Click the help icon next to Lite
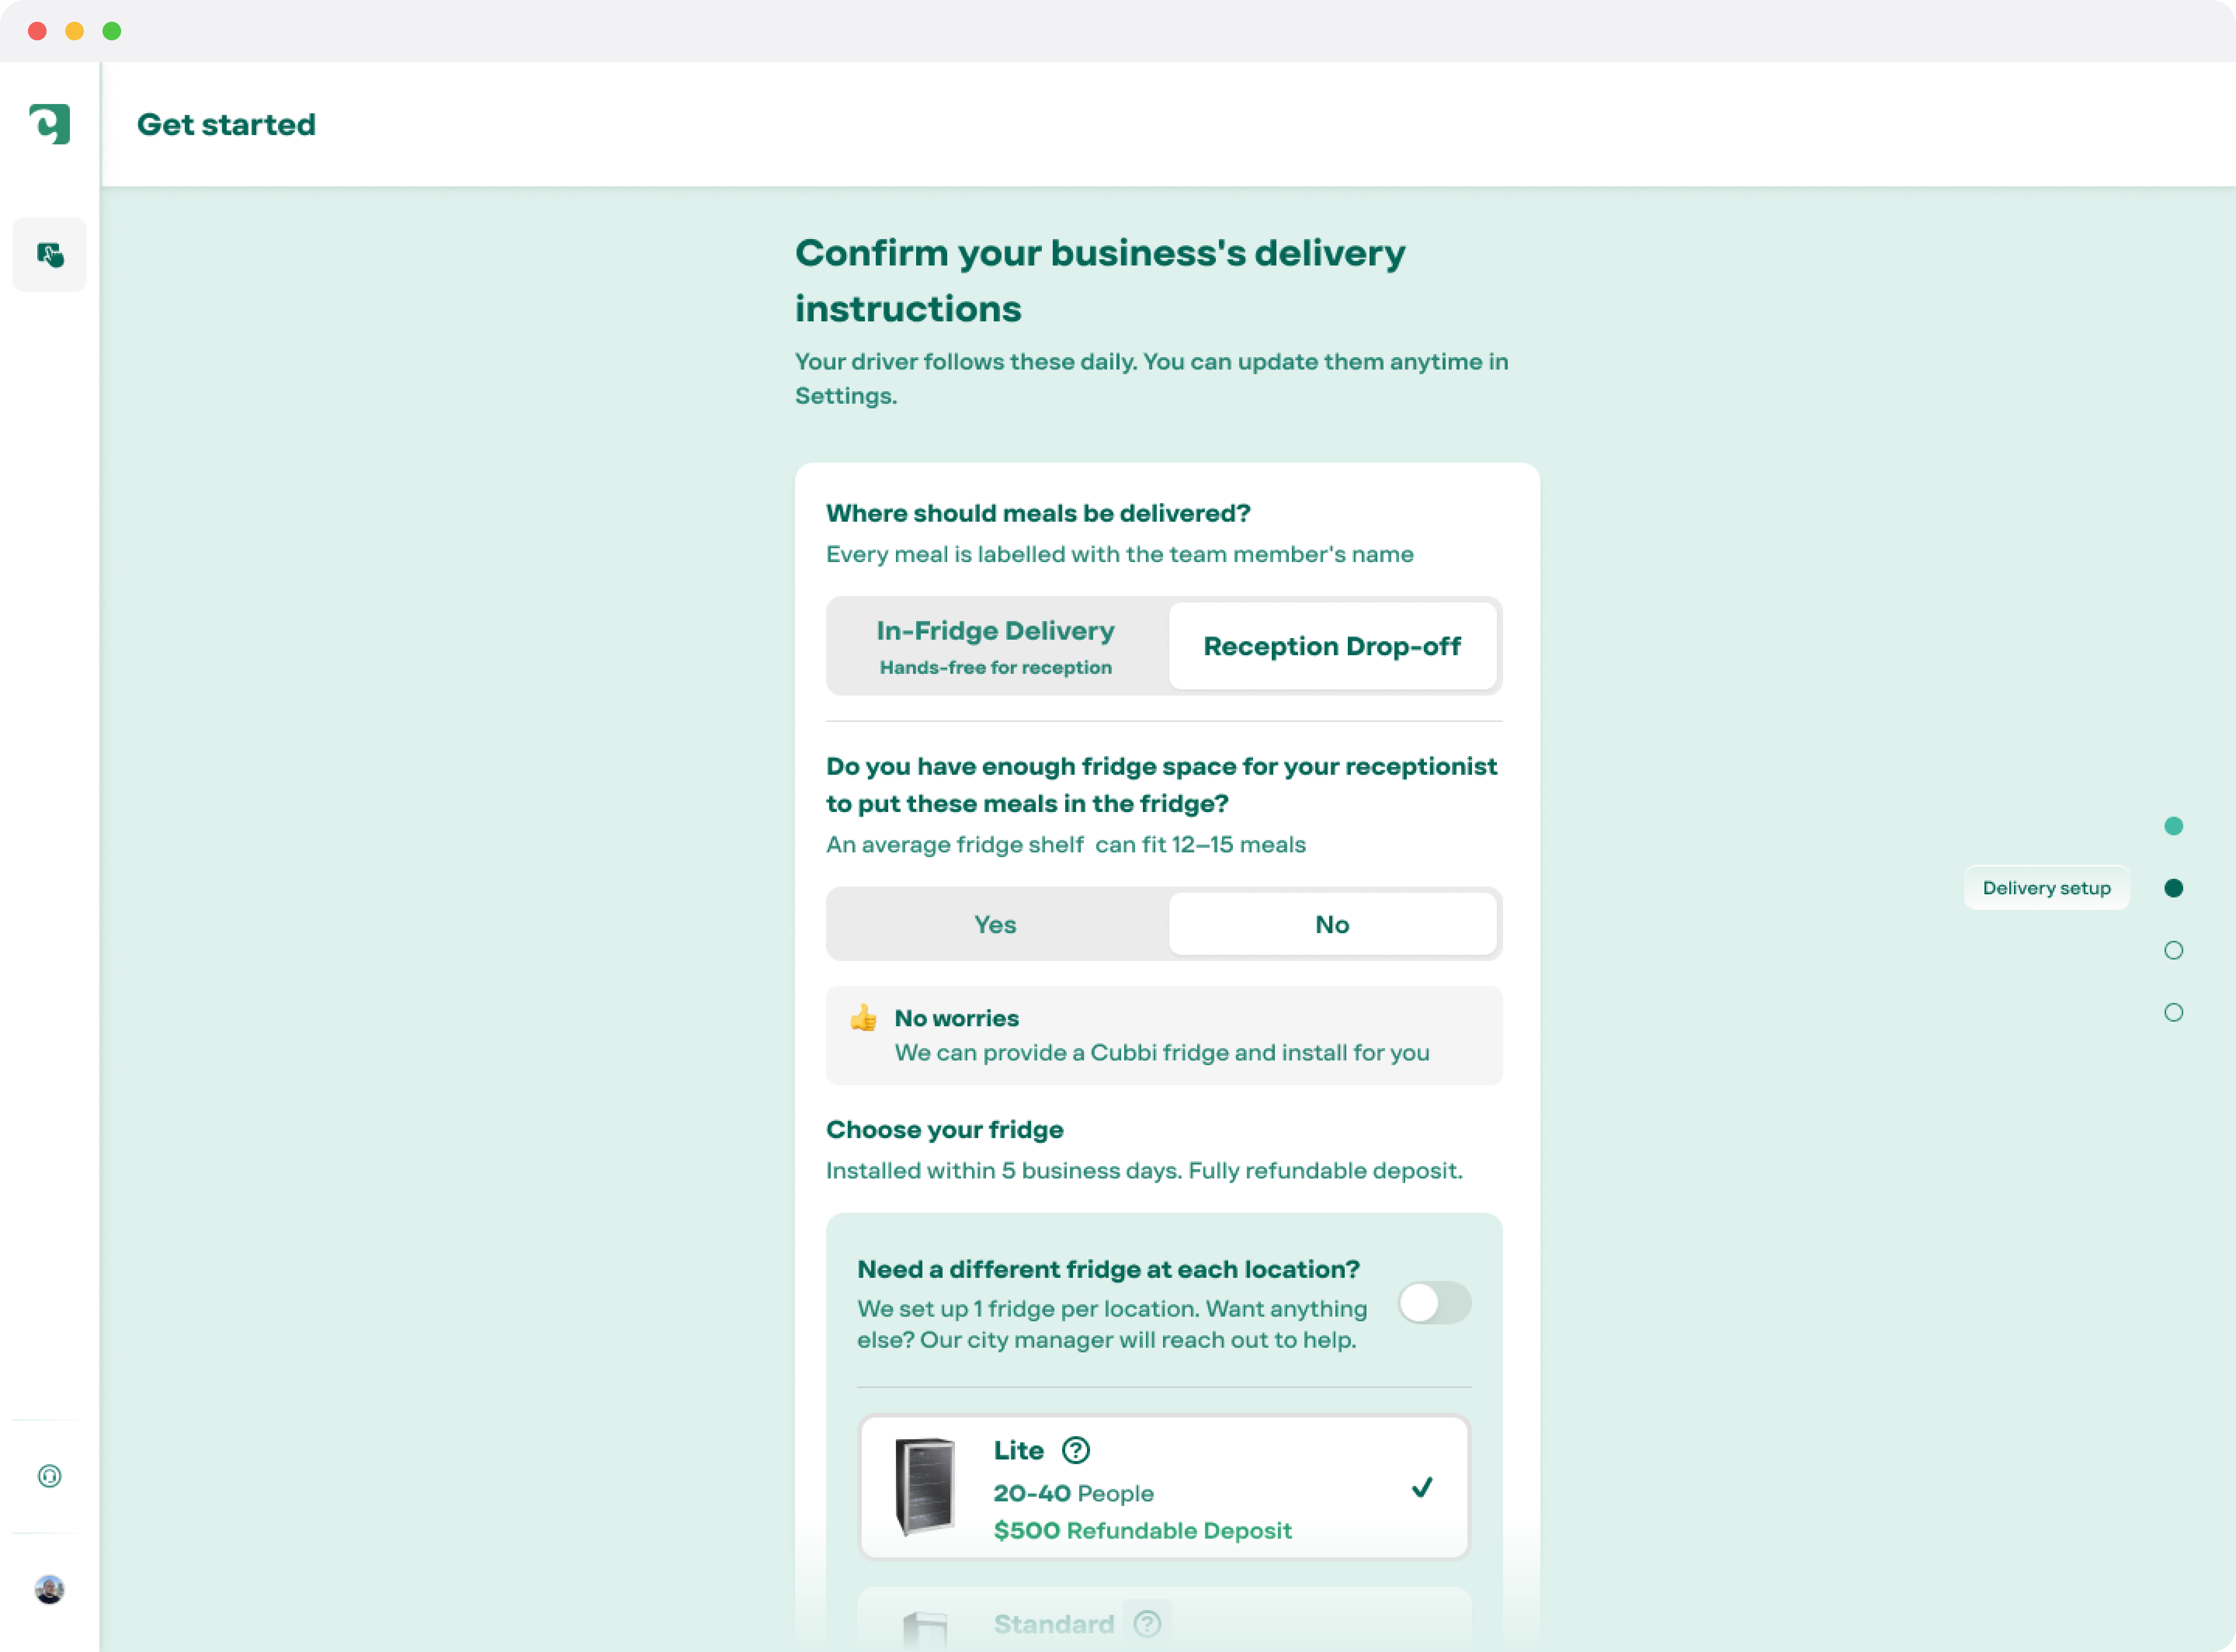Image resolution: width=2236 pixels, height=1652 pixels. pyautogui.click(x=1076, y=1450)
